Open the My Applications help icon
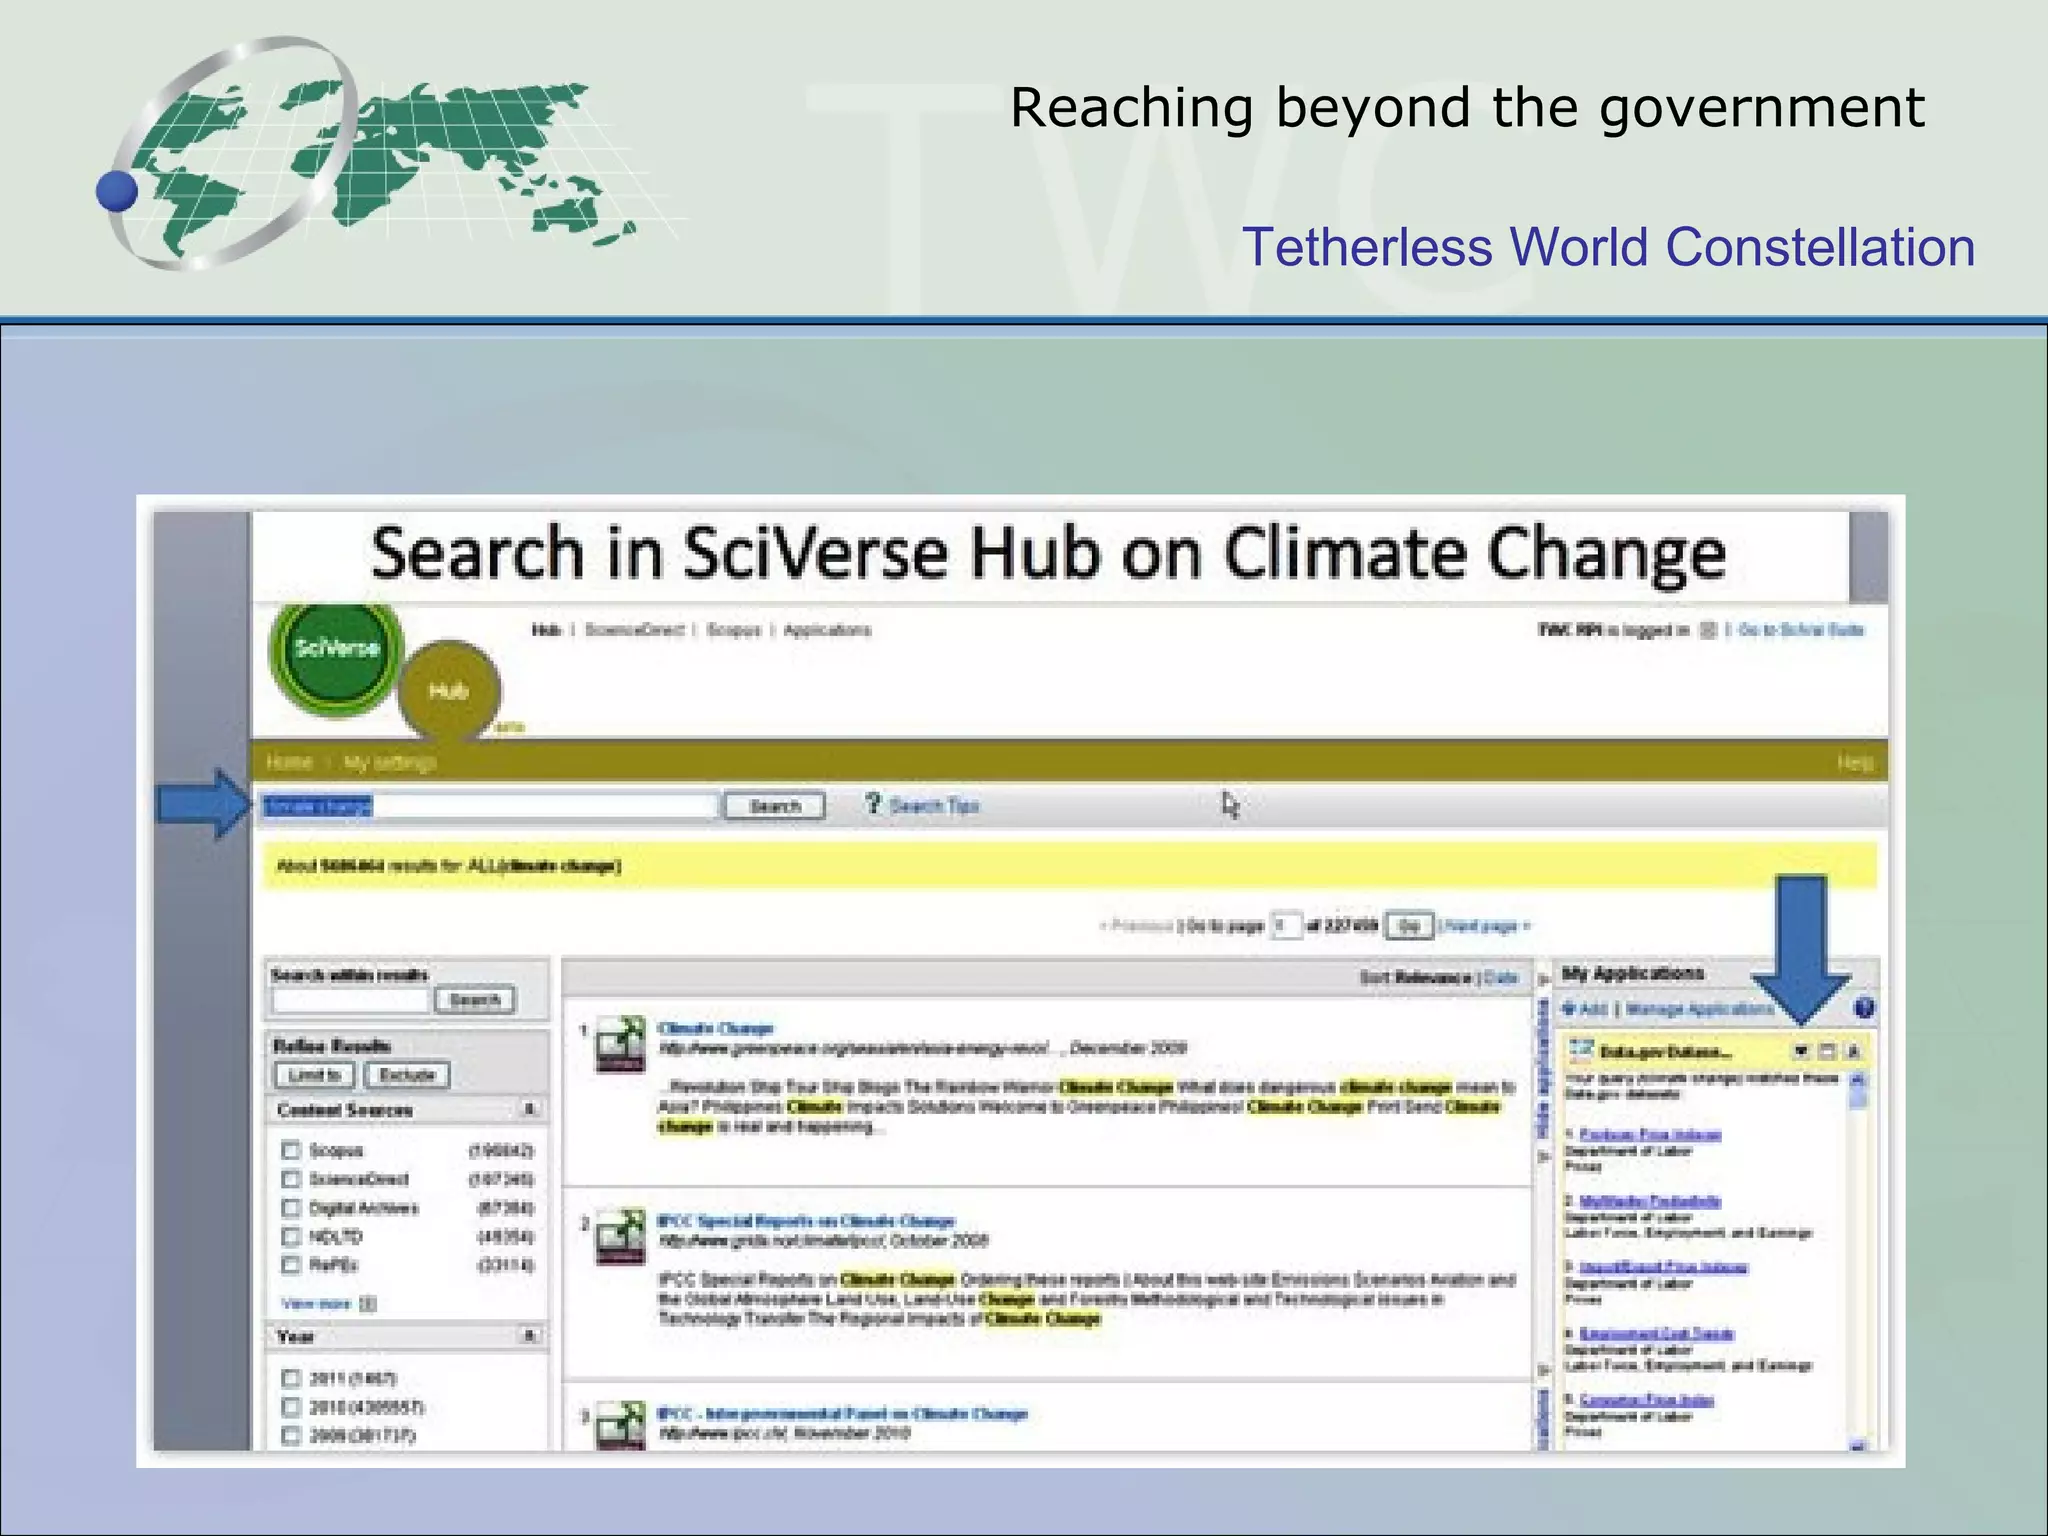Screen dimensions: 2048x1536 click(x=1863, y=1008)
